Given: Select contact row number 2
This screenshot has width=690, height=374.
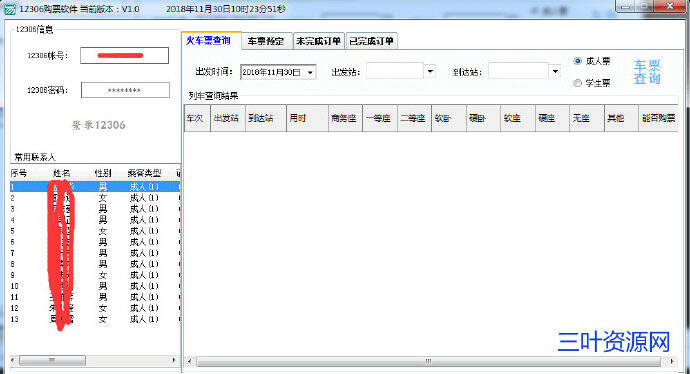Looking at the screenshot, I should tap(95, 198).
